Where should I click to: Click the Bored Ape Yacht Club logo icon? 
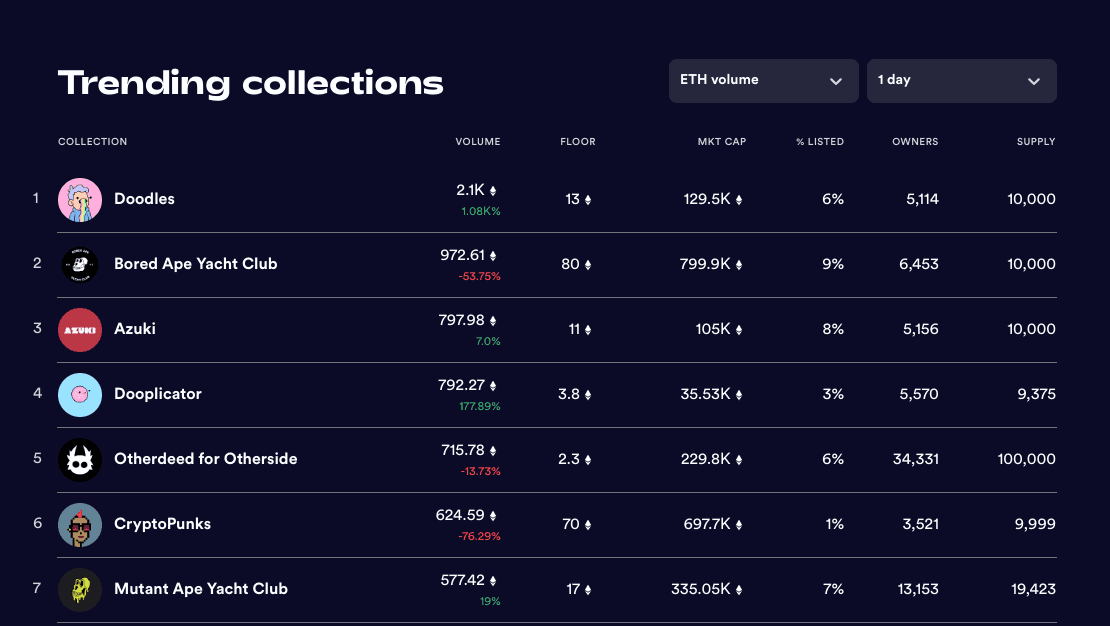point(80,265)
